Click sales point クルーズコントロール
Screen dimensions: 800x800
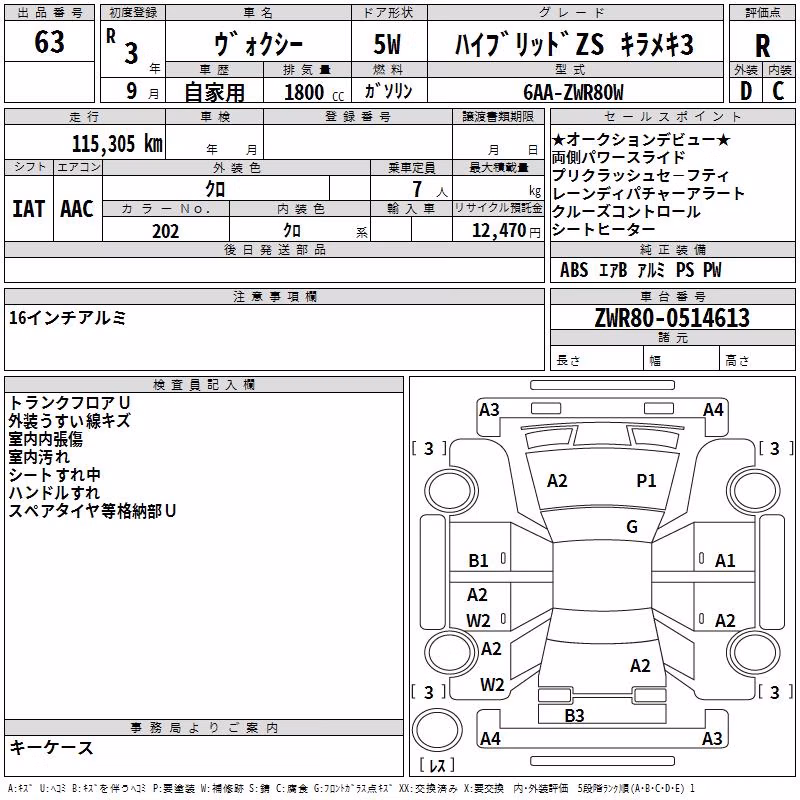(x=626, y=211)
